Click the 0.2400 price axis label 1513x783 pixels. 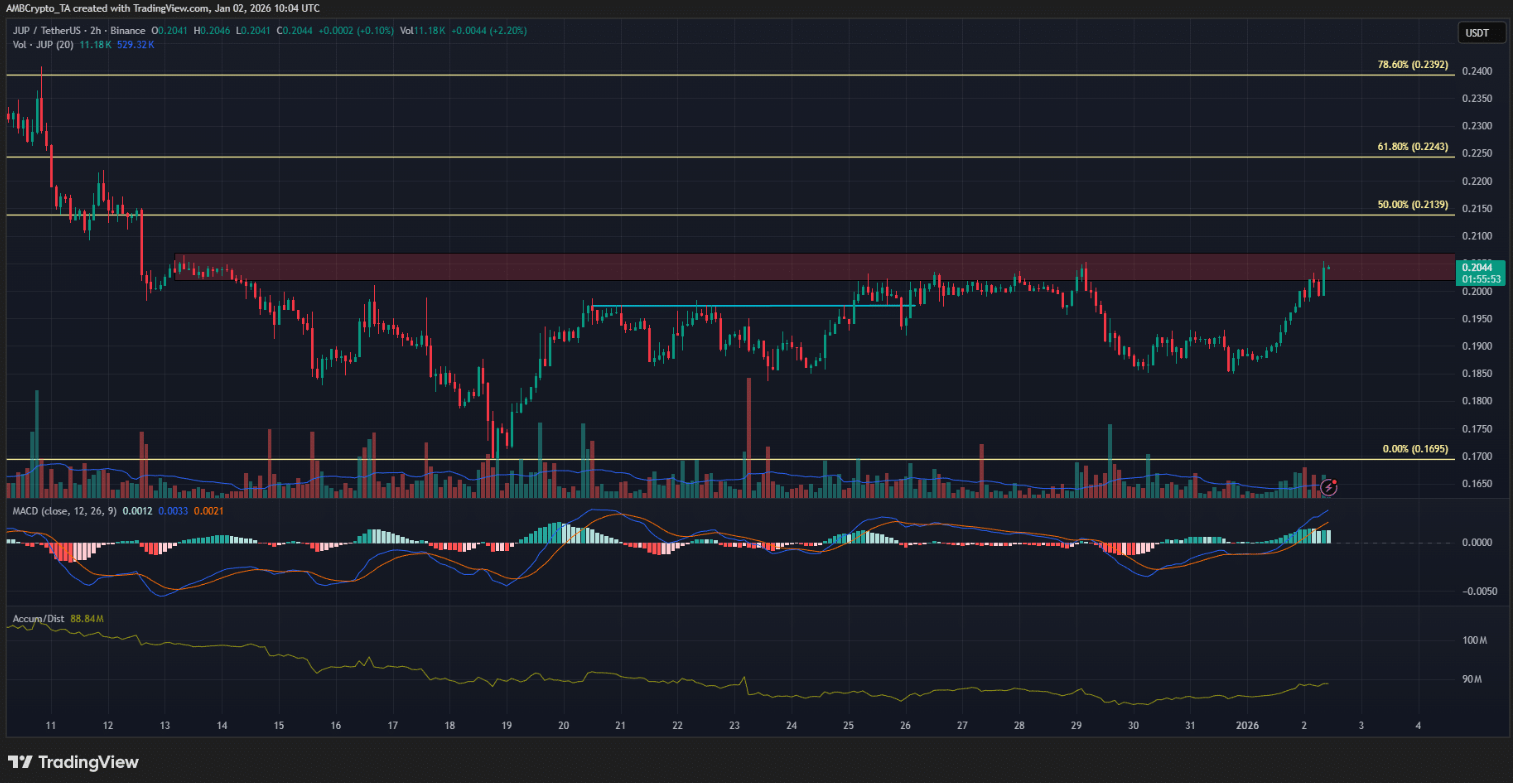coord(1476,71)
